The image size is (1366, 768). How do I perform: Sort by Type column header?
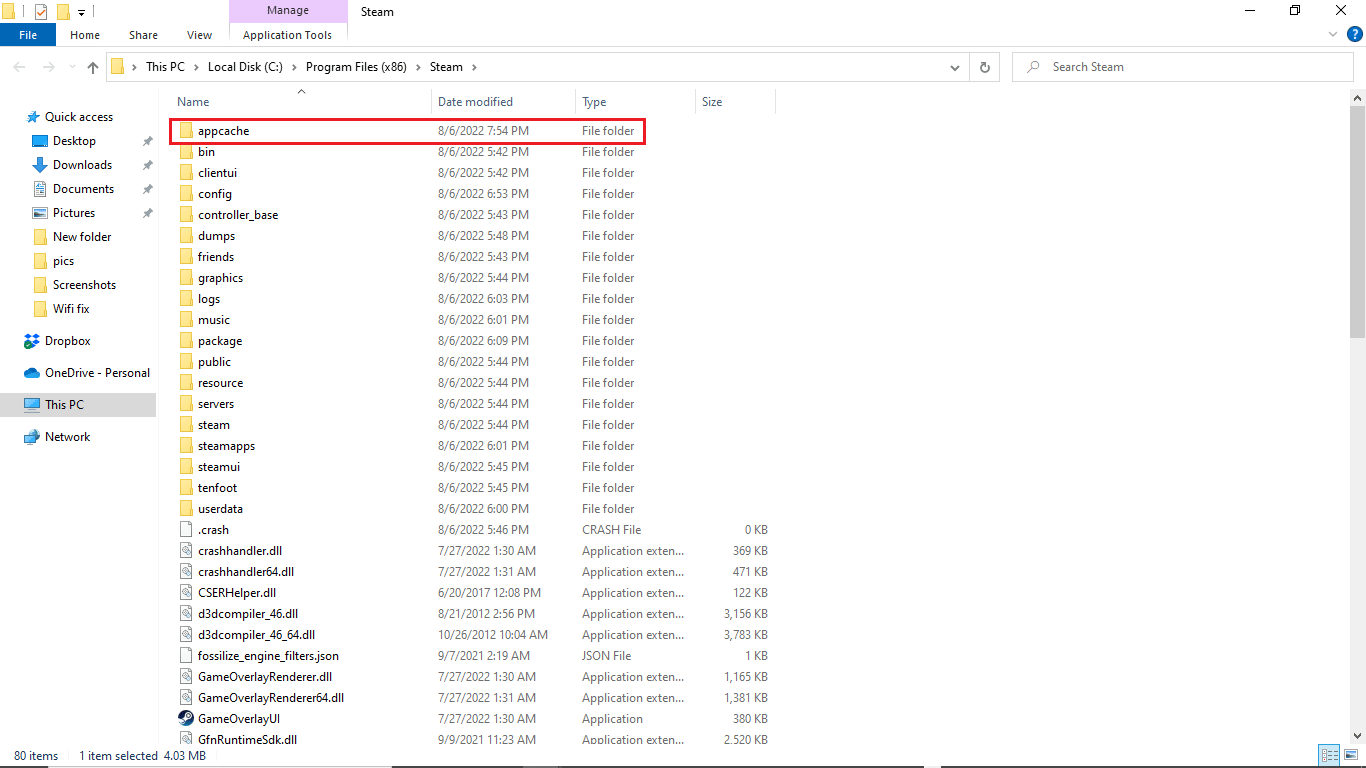pyautogui.click(x=594, y=102)
